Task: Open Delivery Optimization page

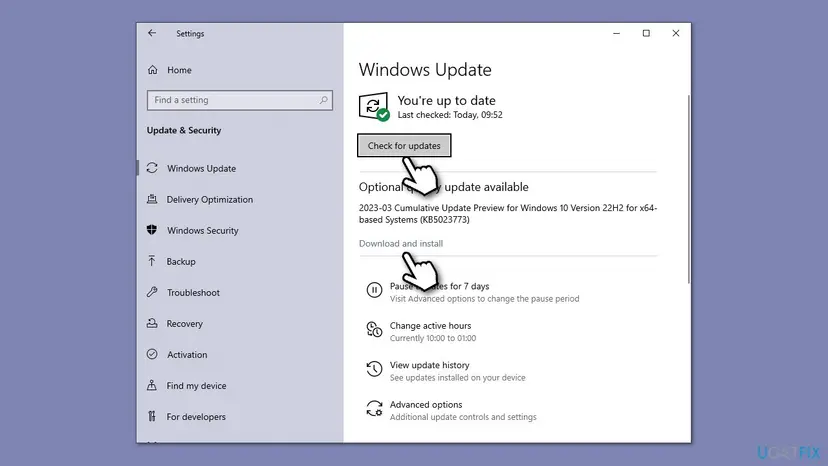Action: click(x=210, y=199)
